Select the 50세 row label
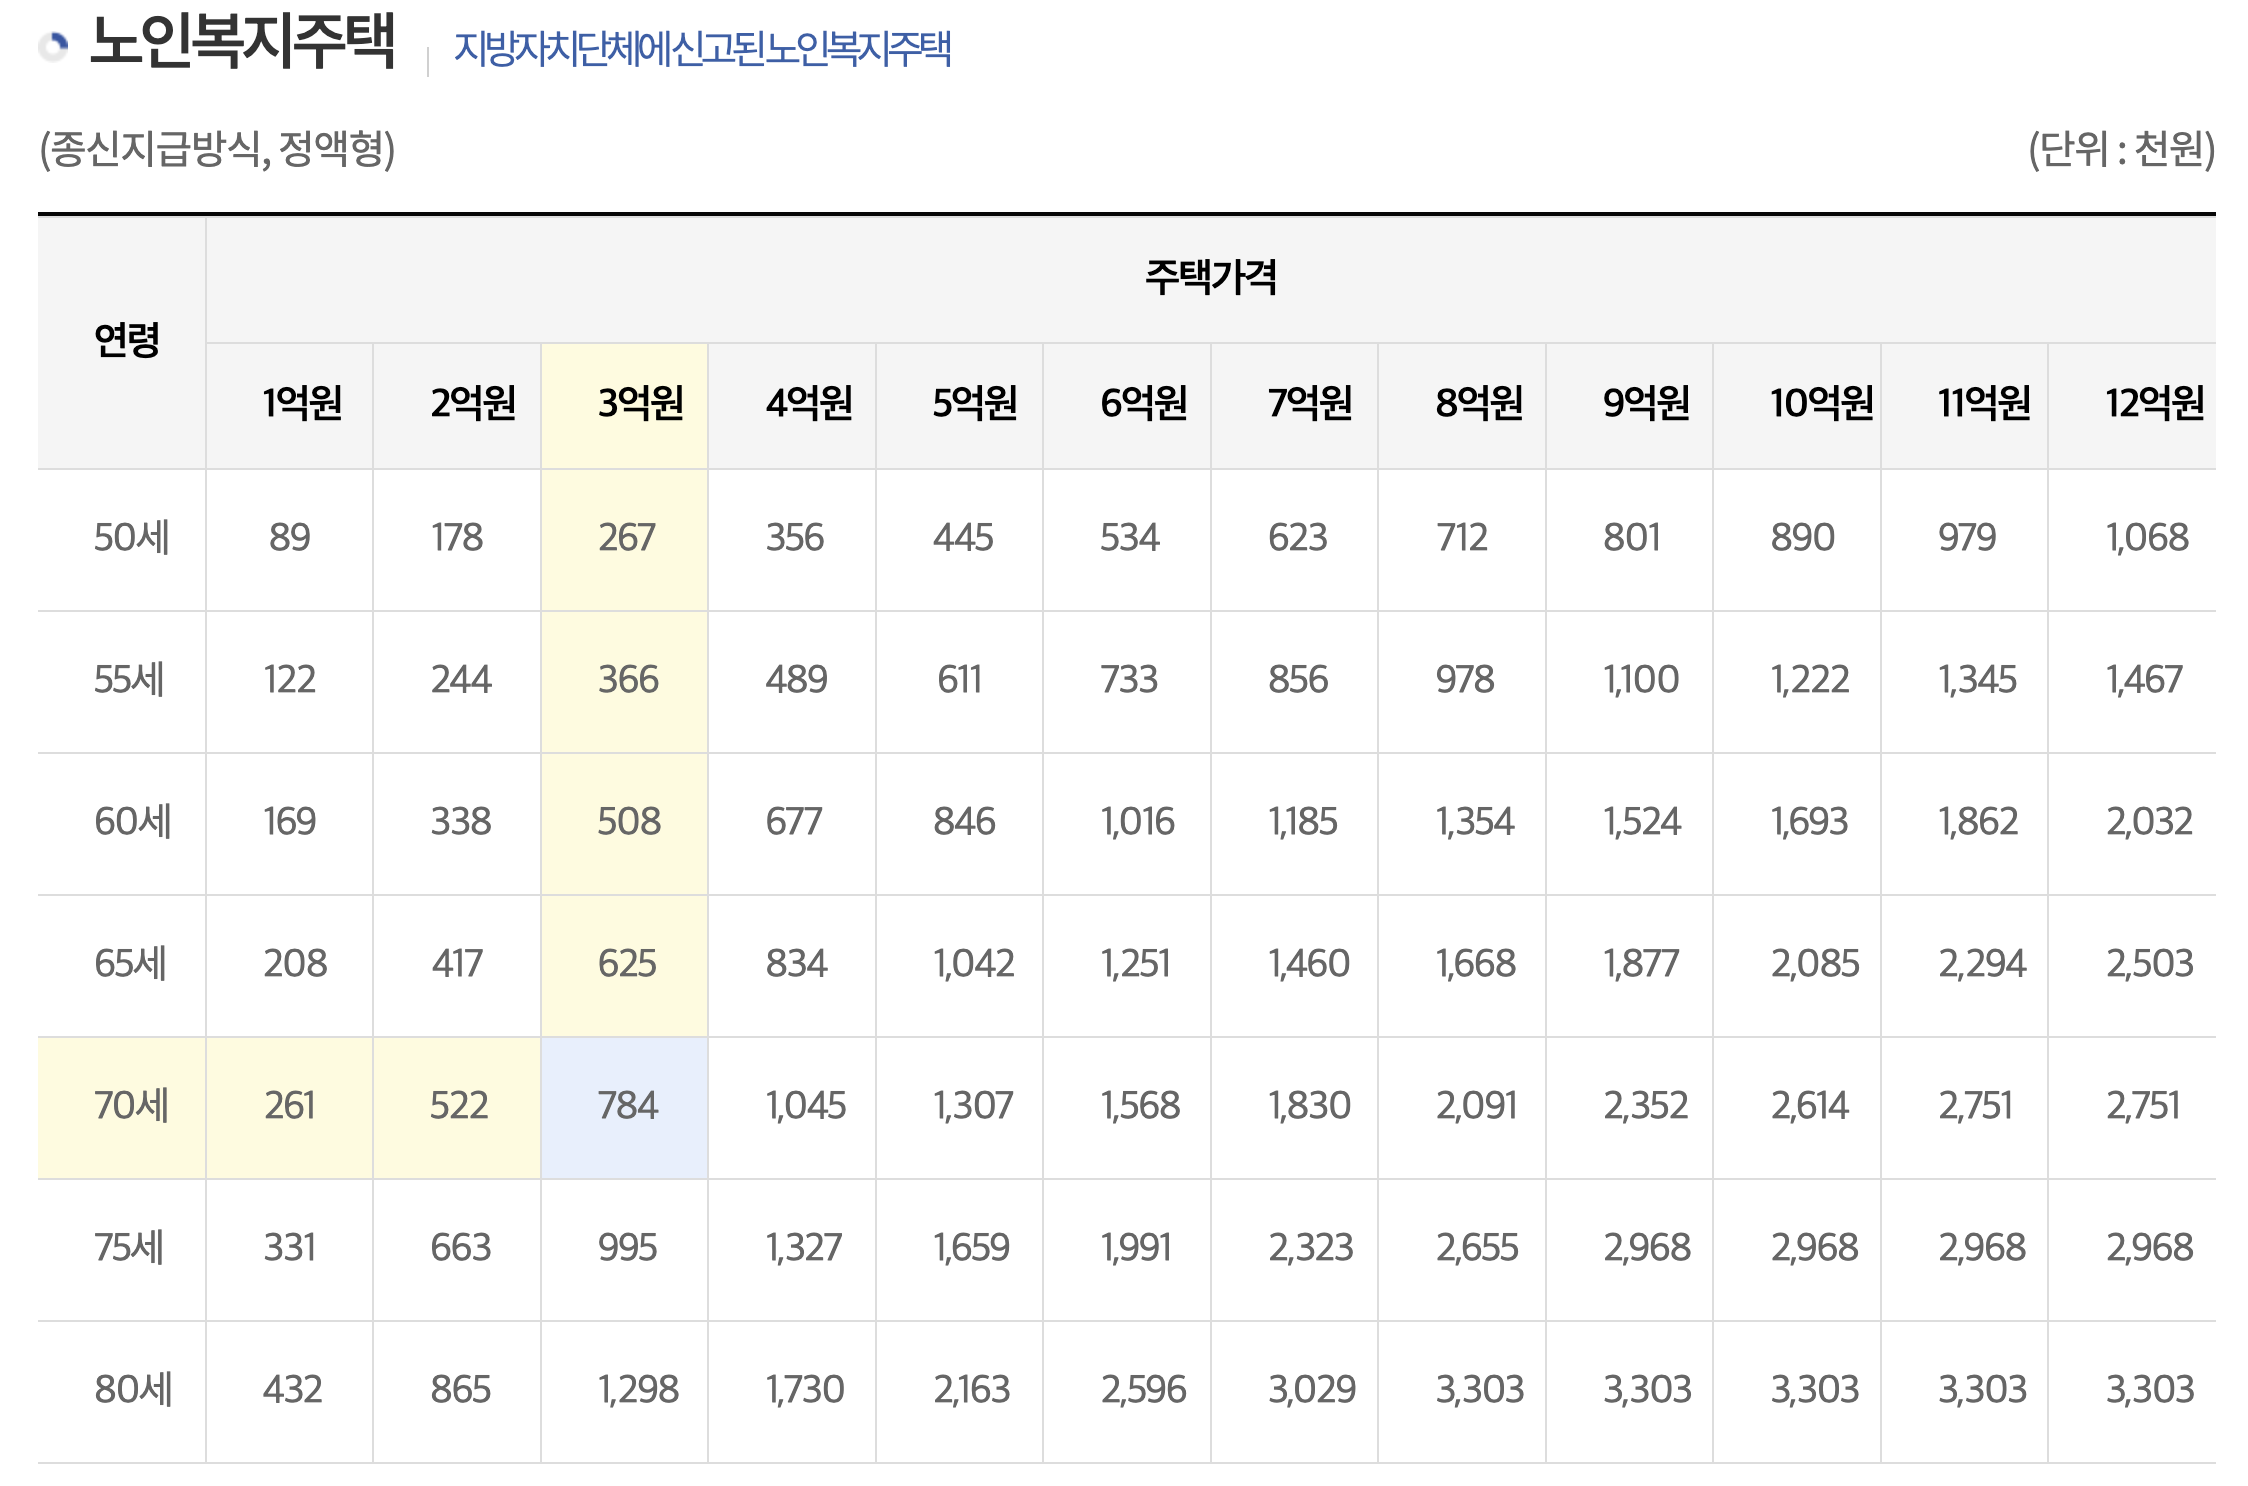This screenshot has width=2248, height=1486. [131, 538]
